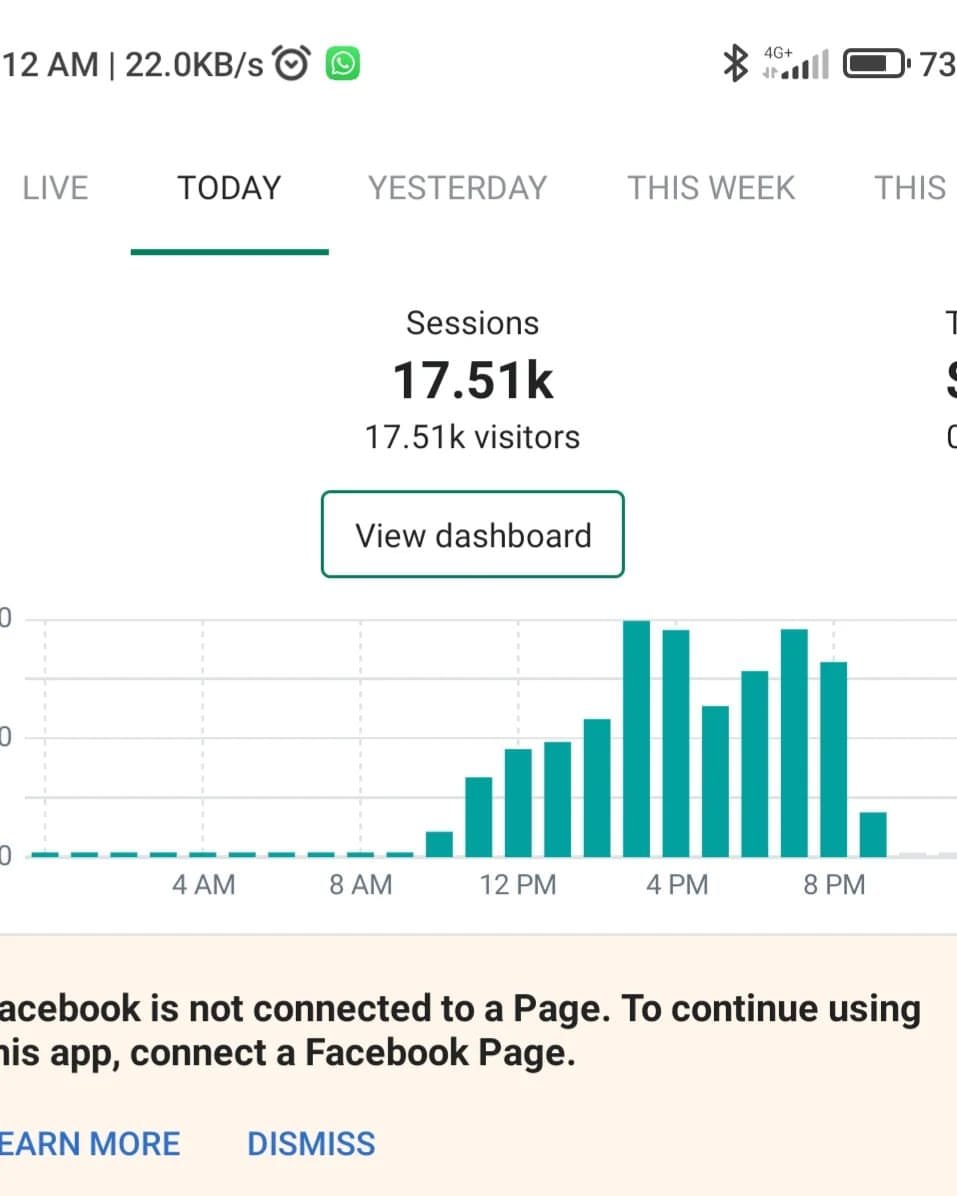Open the YESTERDAY tab

(x=457, y=188)
